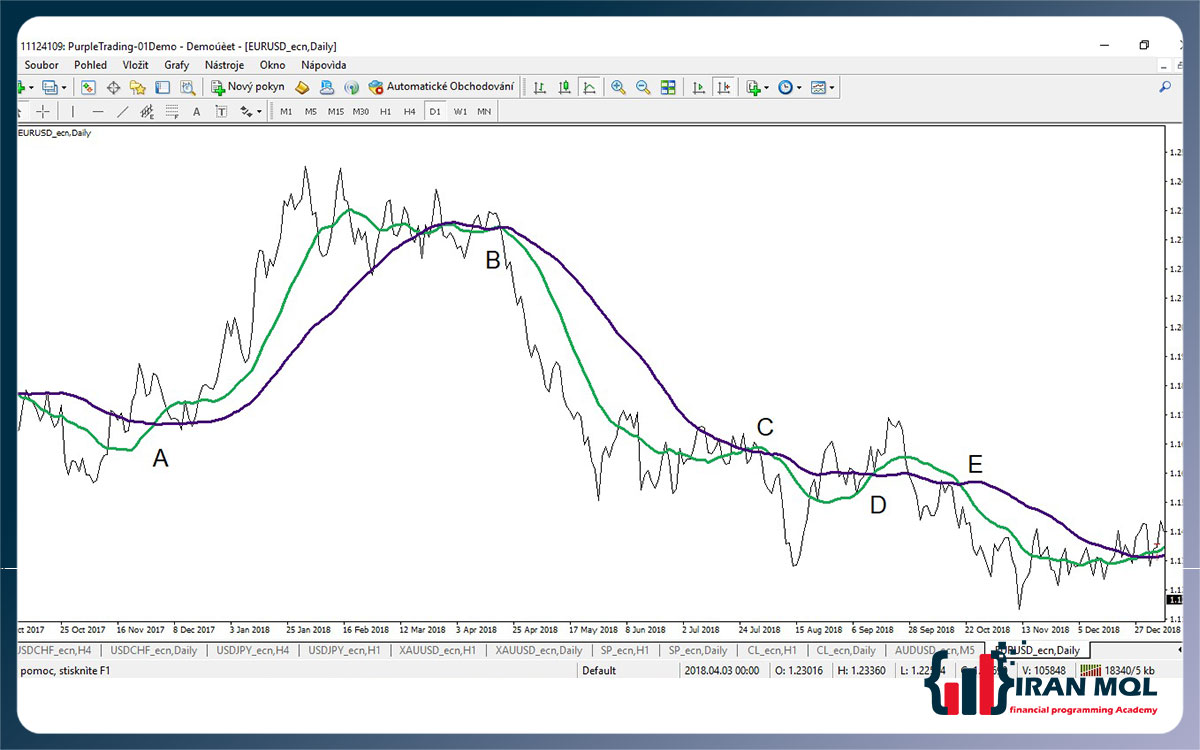Switch to M1 timeframe

[x=286, y=111]
